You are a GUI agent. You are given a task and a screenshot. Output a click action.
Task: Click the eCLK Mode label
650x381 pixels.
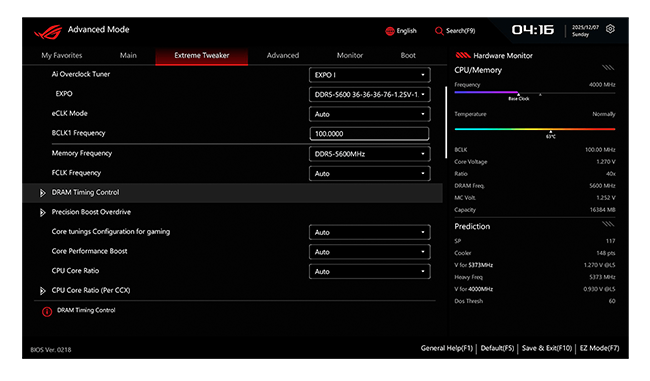(70, 113)
